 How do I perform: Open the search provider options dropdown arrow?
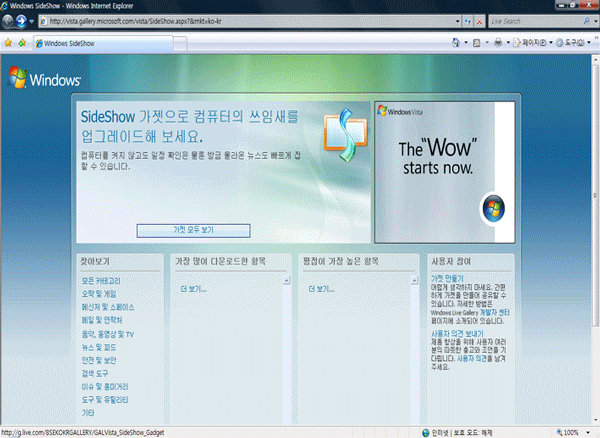click(596, 21)
